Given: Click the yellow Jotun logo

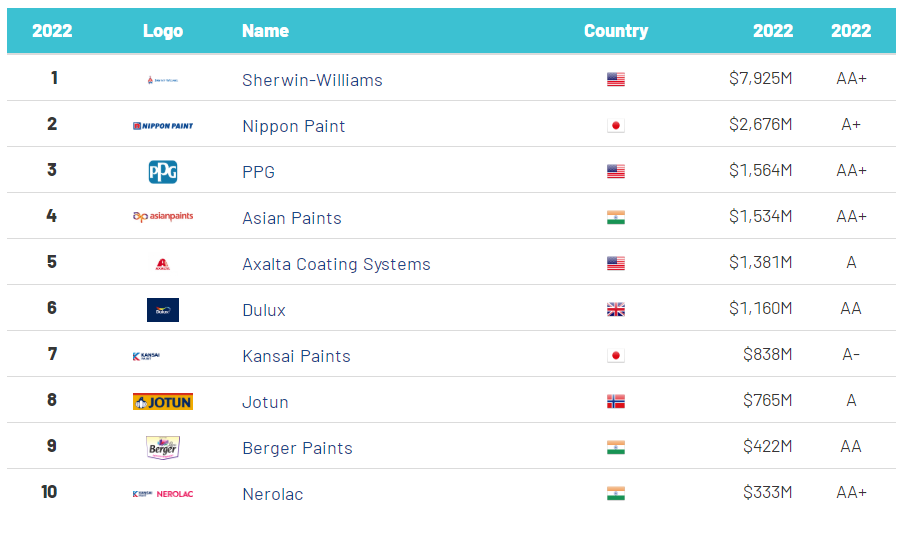Looking at the screenshot, I should point(163,402).
